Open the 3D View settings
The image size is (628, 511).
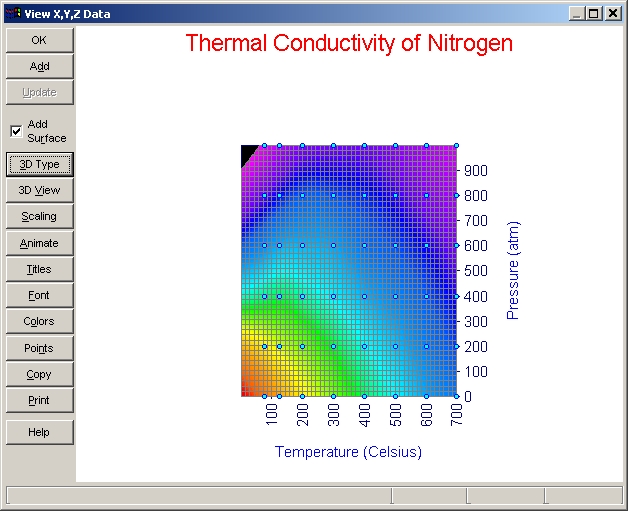39,190
